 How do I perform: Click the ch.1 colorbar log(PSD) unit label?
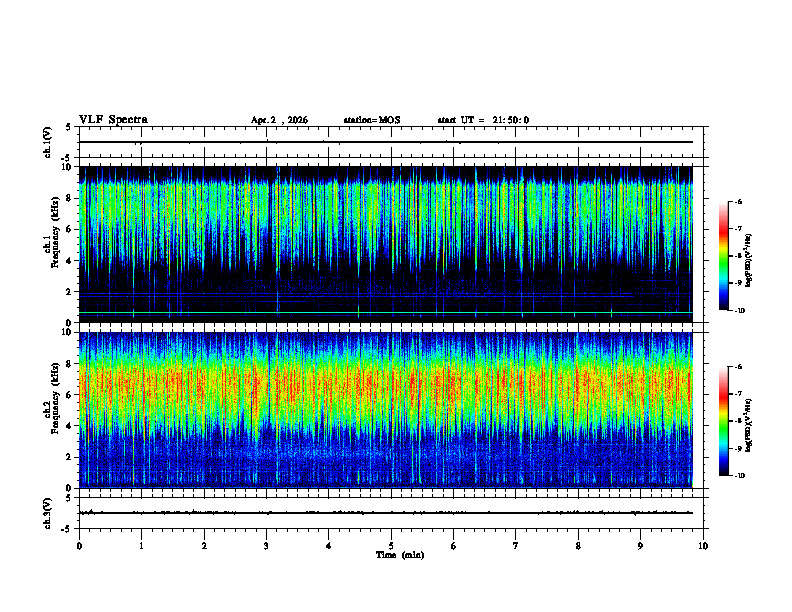pyautogui.click(x=749, y=260)
